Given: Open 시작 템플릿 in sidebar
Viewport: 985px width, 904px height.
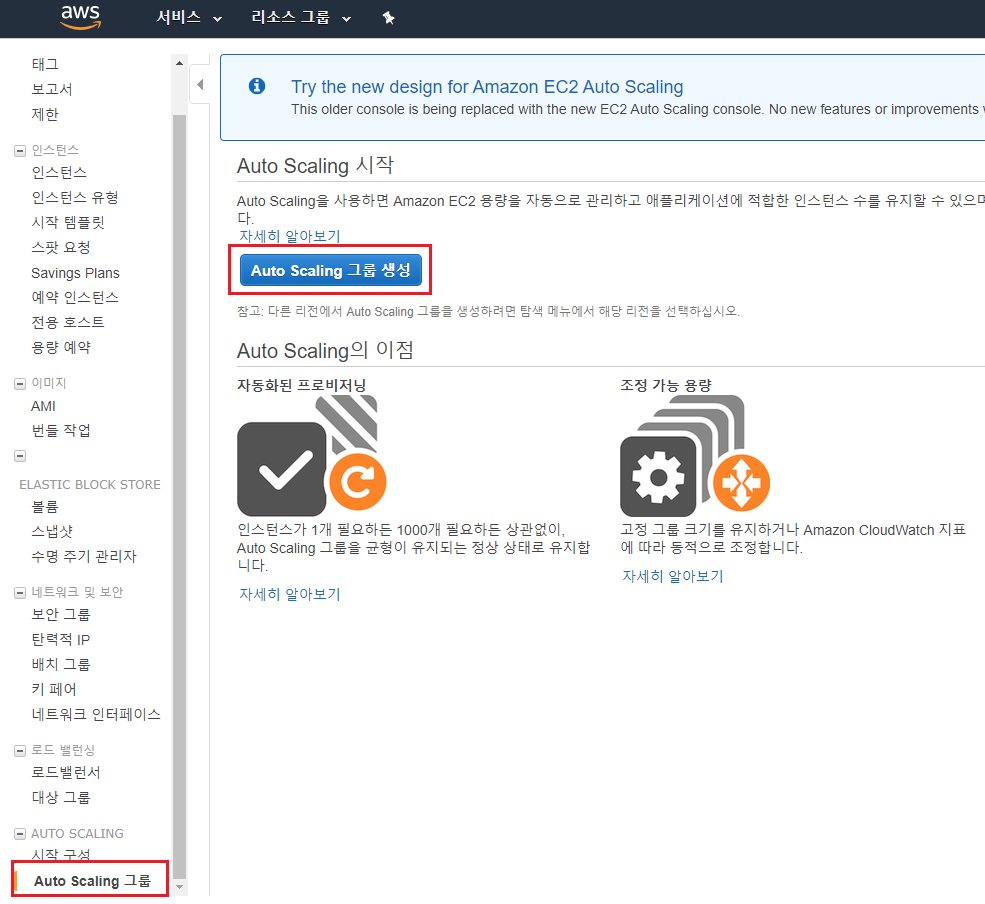Looking at the screenshot, I should click(68, 222).
